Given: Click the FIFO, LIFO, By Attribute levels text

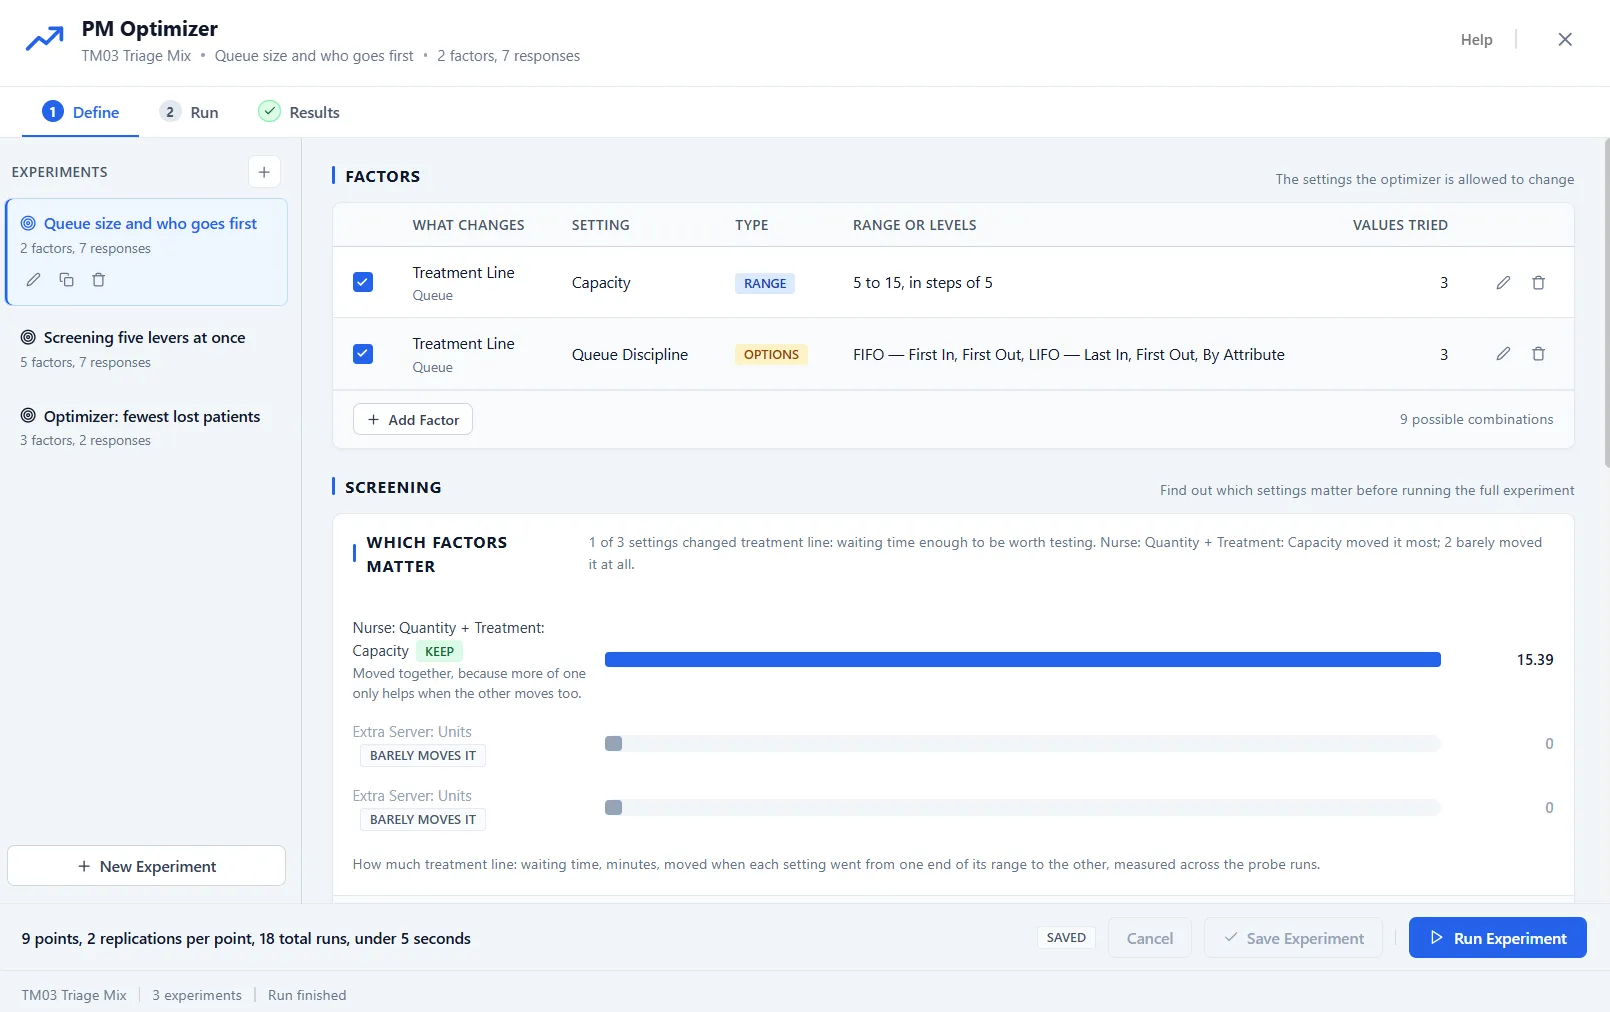Looking at the screenshot, I should coord(1069,354).
